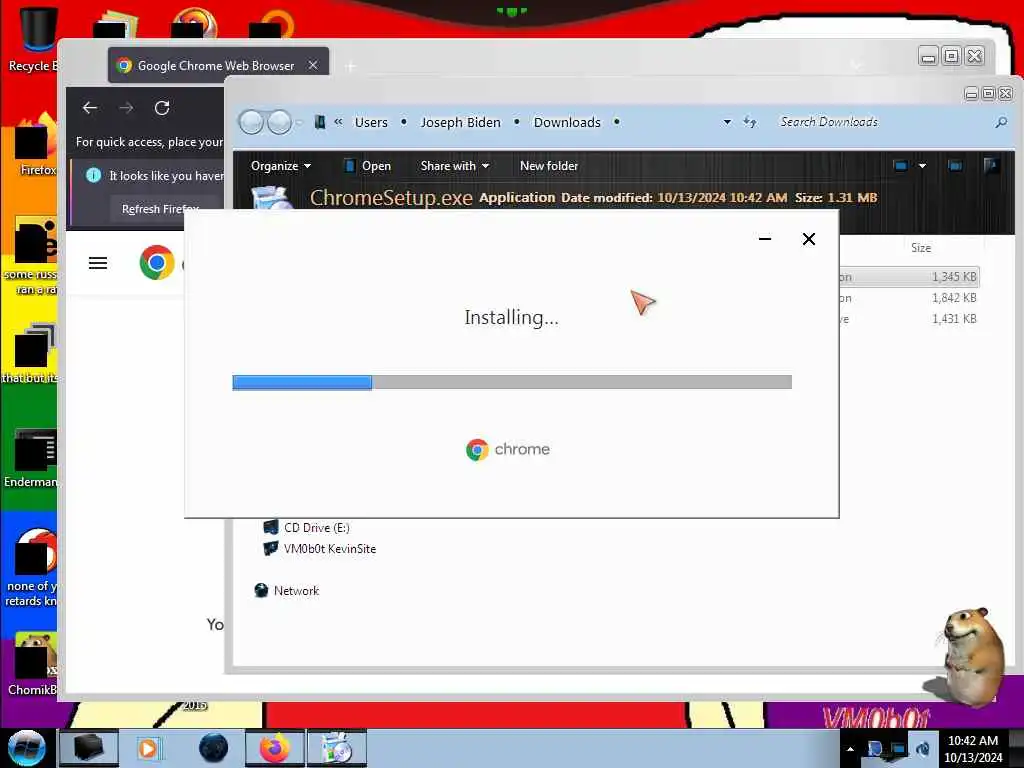The image size is (1024, 768).
Task: Click the network icon in system tray
Action: click(898, 749)
